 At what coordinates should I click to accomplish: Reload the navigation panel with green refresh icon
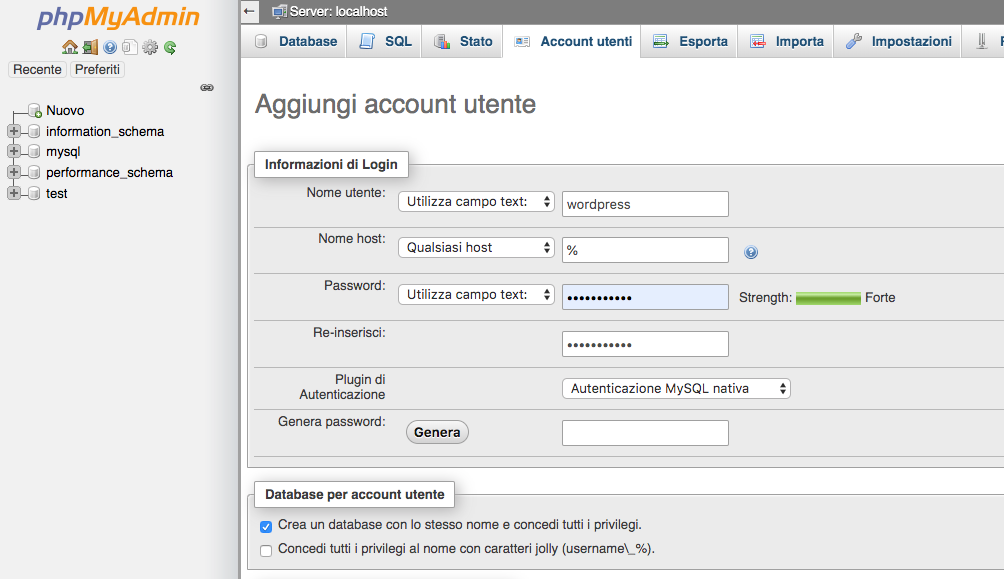pos(170,47)
